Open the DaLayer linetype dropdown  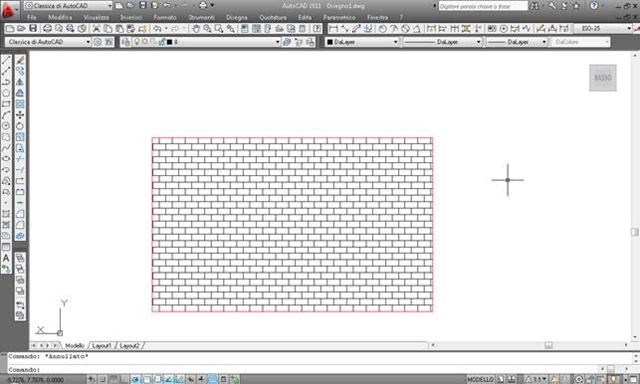tap(442, 42)
